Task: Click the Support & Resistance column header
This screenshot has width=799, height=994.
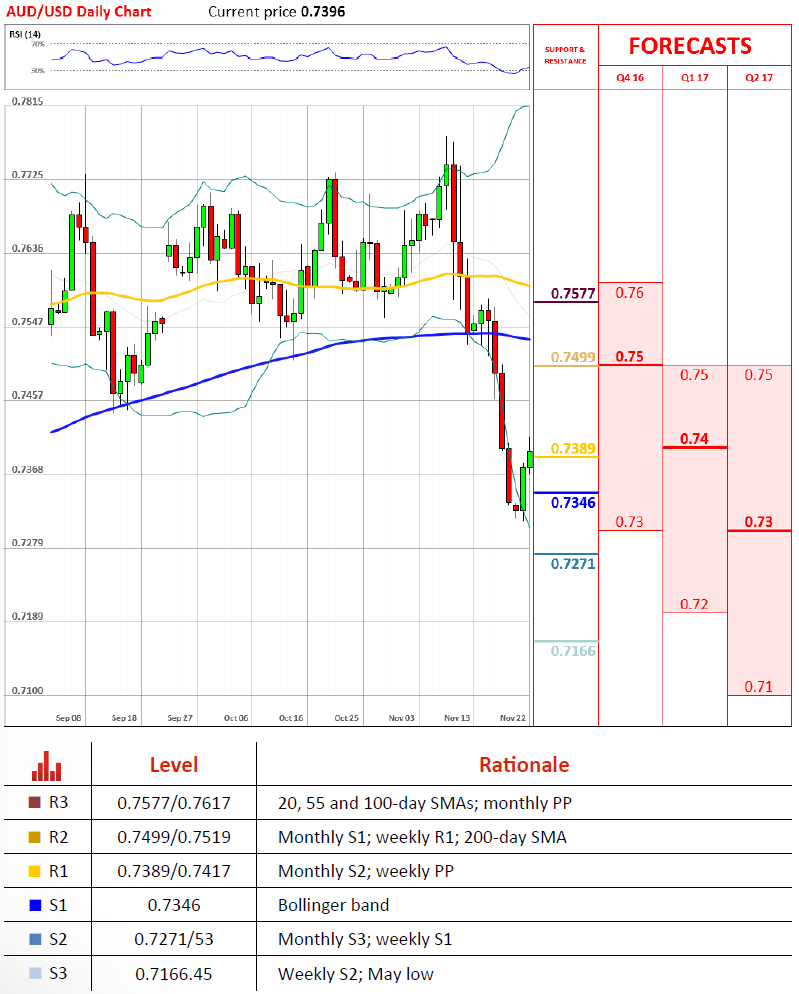Action: pos(565,55)
